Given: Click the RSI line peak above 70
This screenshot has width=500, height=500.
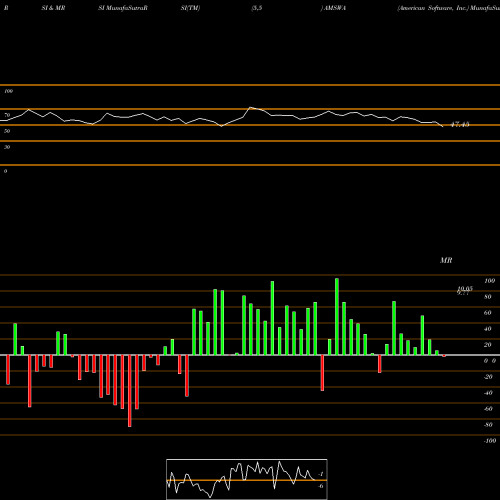Looking at the screenshot, I should point(251,107).
